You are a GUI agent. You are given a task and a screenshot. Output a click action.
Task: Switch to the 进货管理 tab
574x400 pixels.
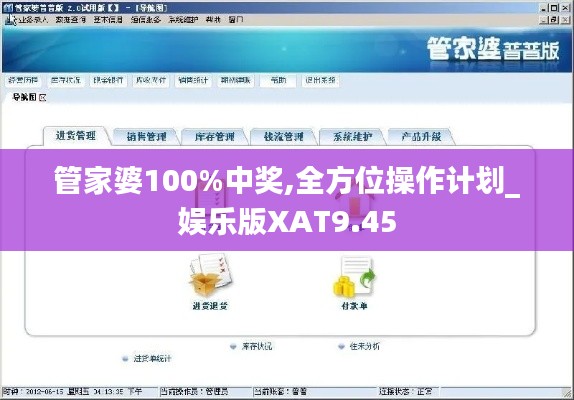(76, 136)
